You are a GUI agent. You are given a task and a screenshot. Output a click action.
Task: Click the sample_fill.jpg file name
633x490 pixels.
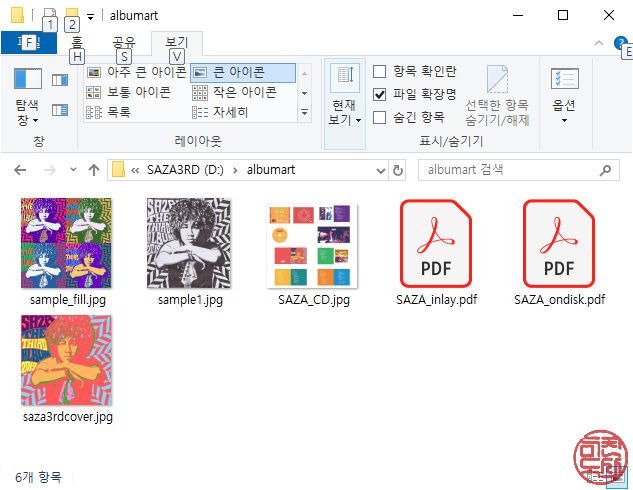68,300
